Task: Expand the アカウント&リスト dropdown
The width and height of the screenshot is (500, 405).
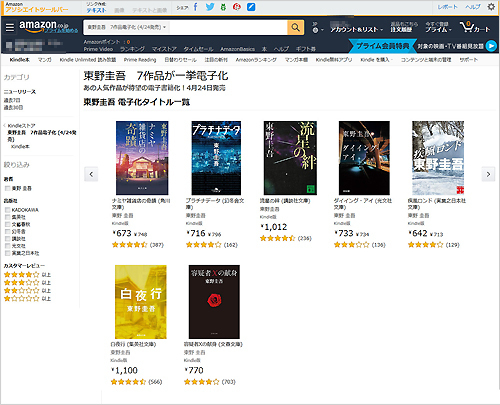Action: (356, 29)
